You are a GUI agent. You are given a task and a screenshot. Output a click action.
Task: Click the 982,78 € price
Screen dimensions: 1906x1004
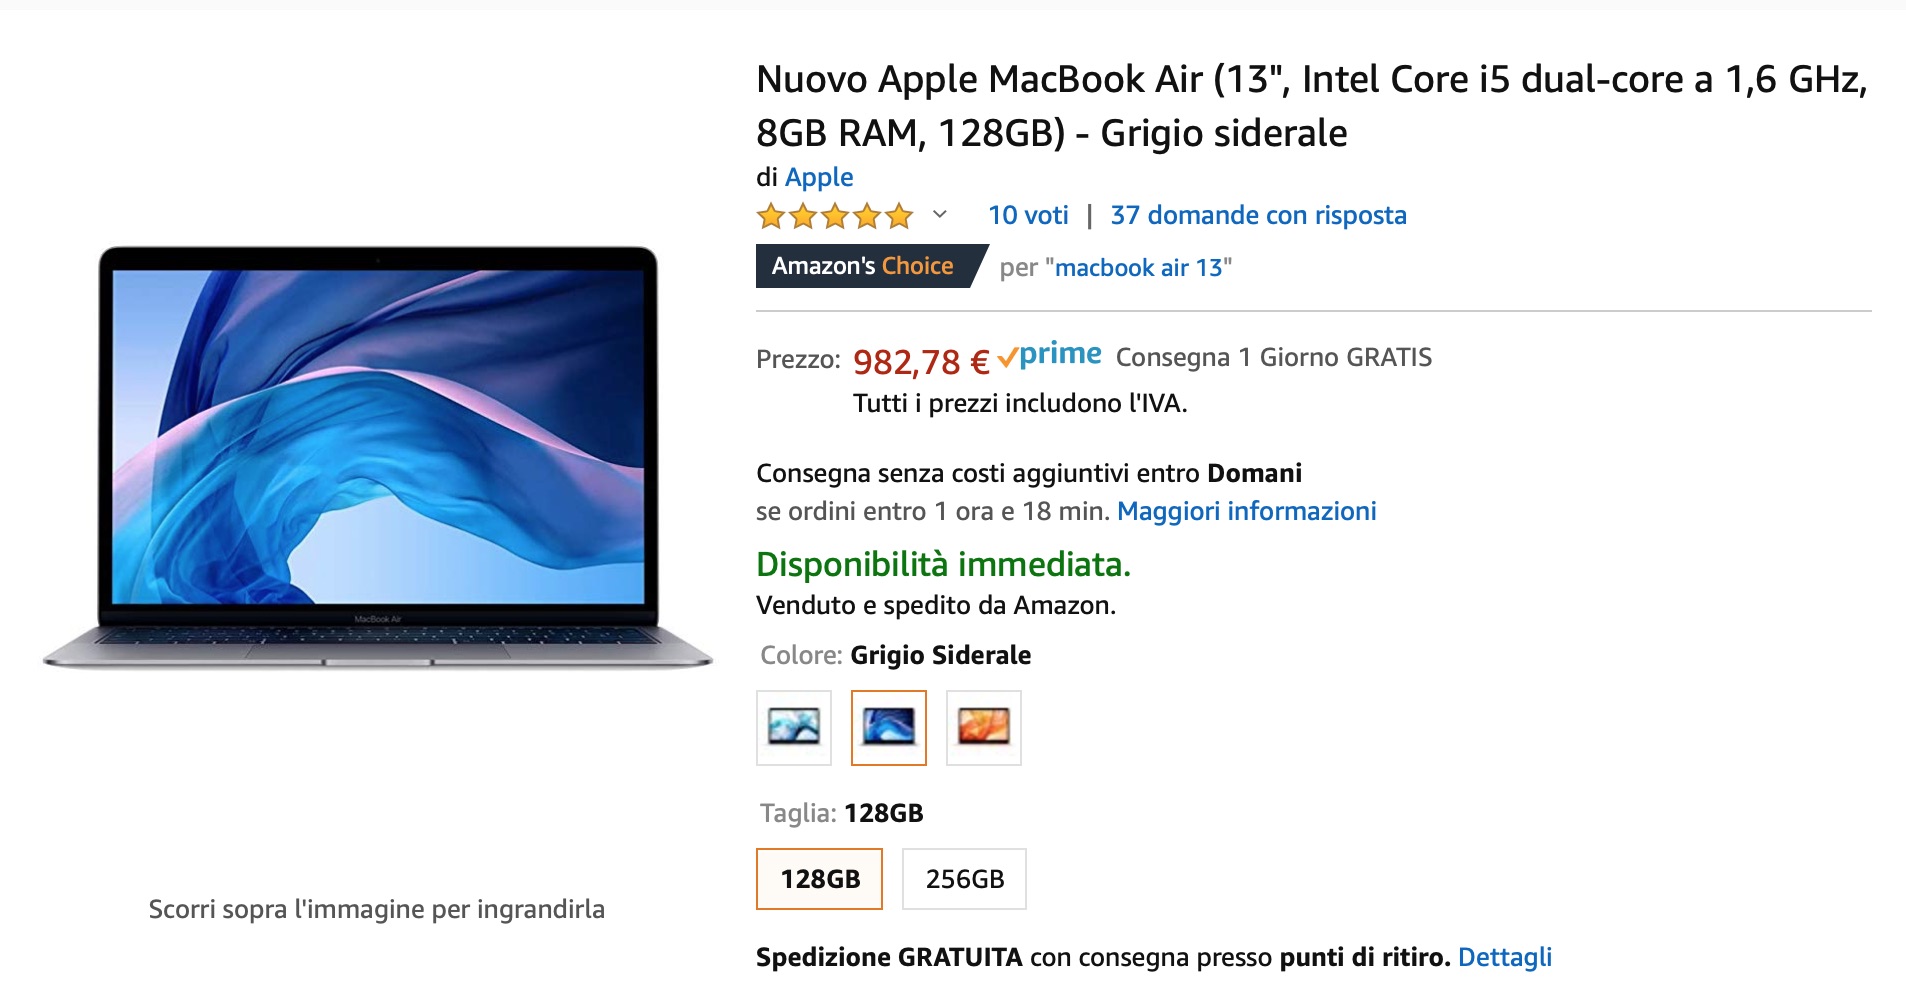(921, 362)
